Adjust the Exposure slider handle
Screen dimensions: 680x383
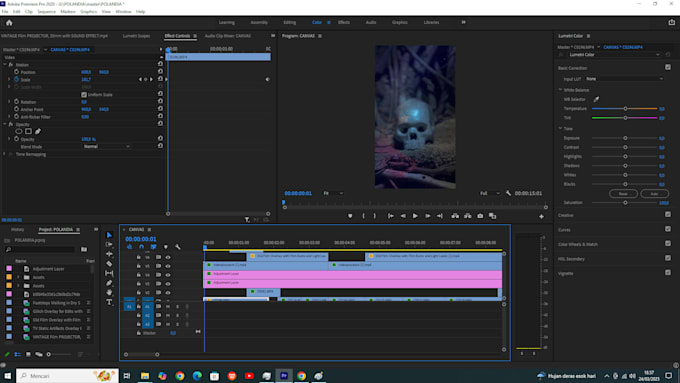pos(625,138)
